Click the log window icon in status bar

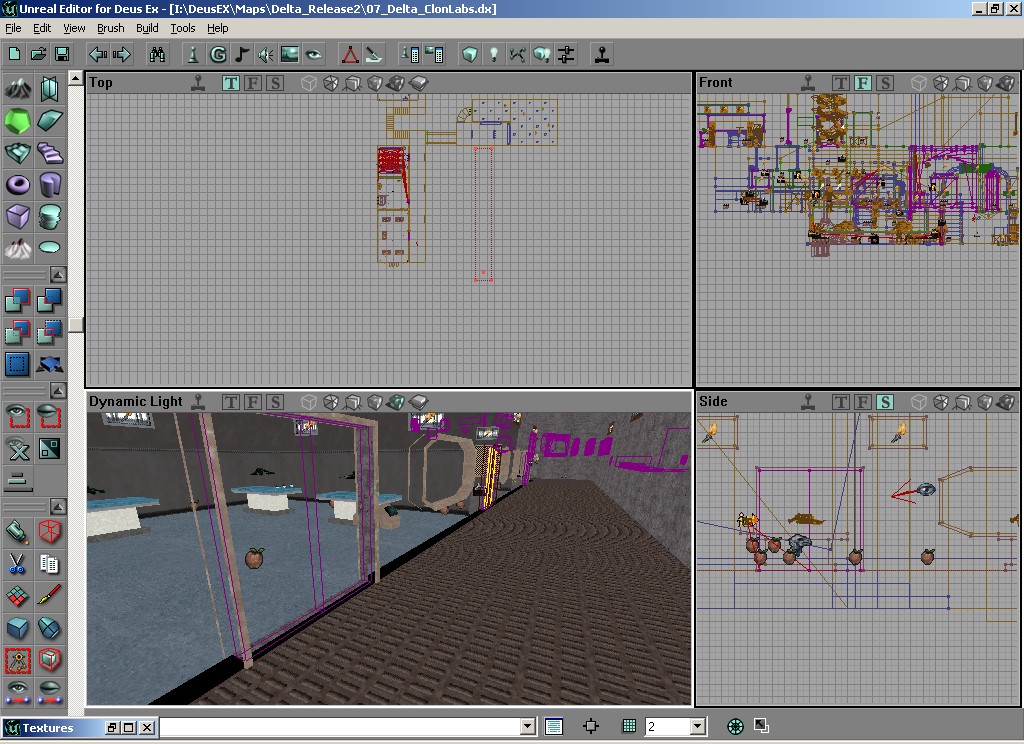coord(554,726)
